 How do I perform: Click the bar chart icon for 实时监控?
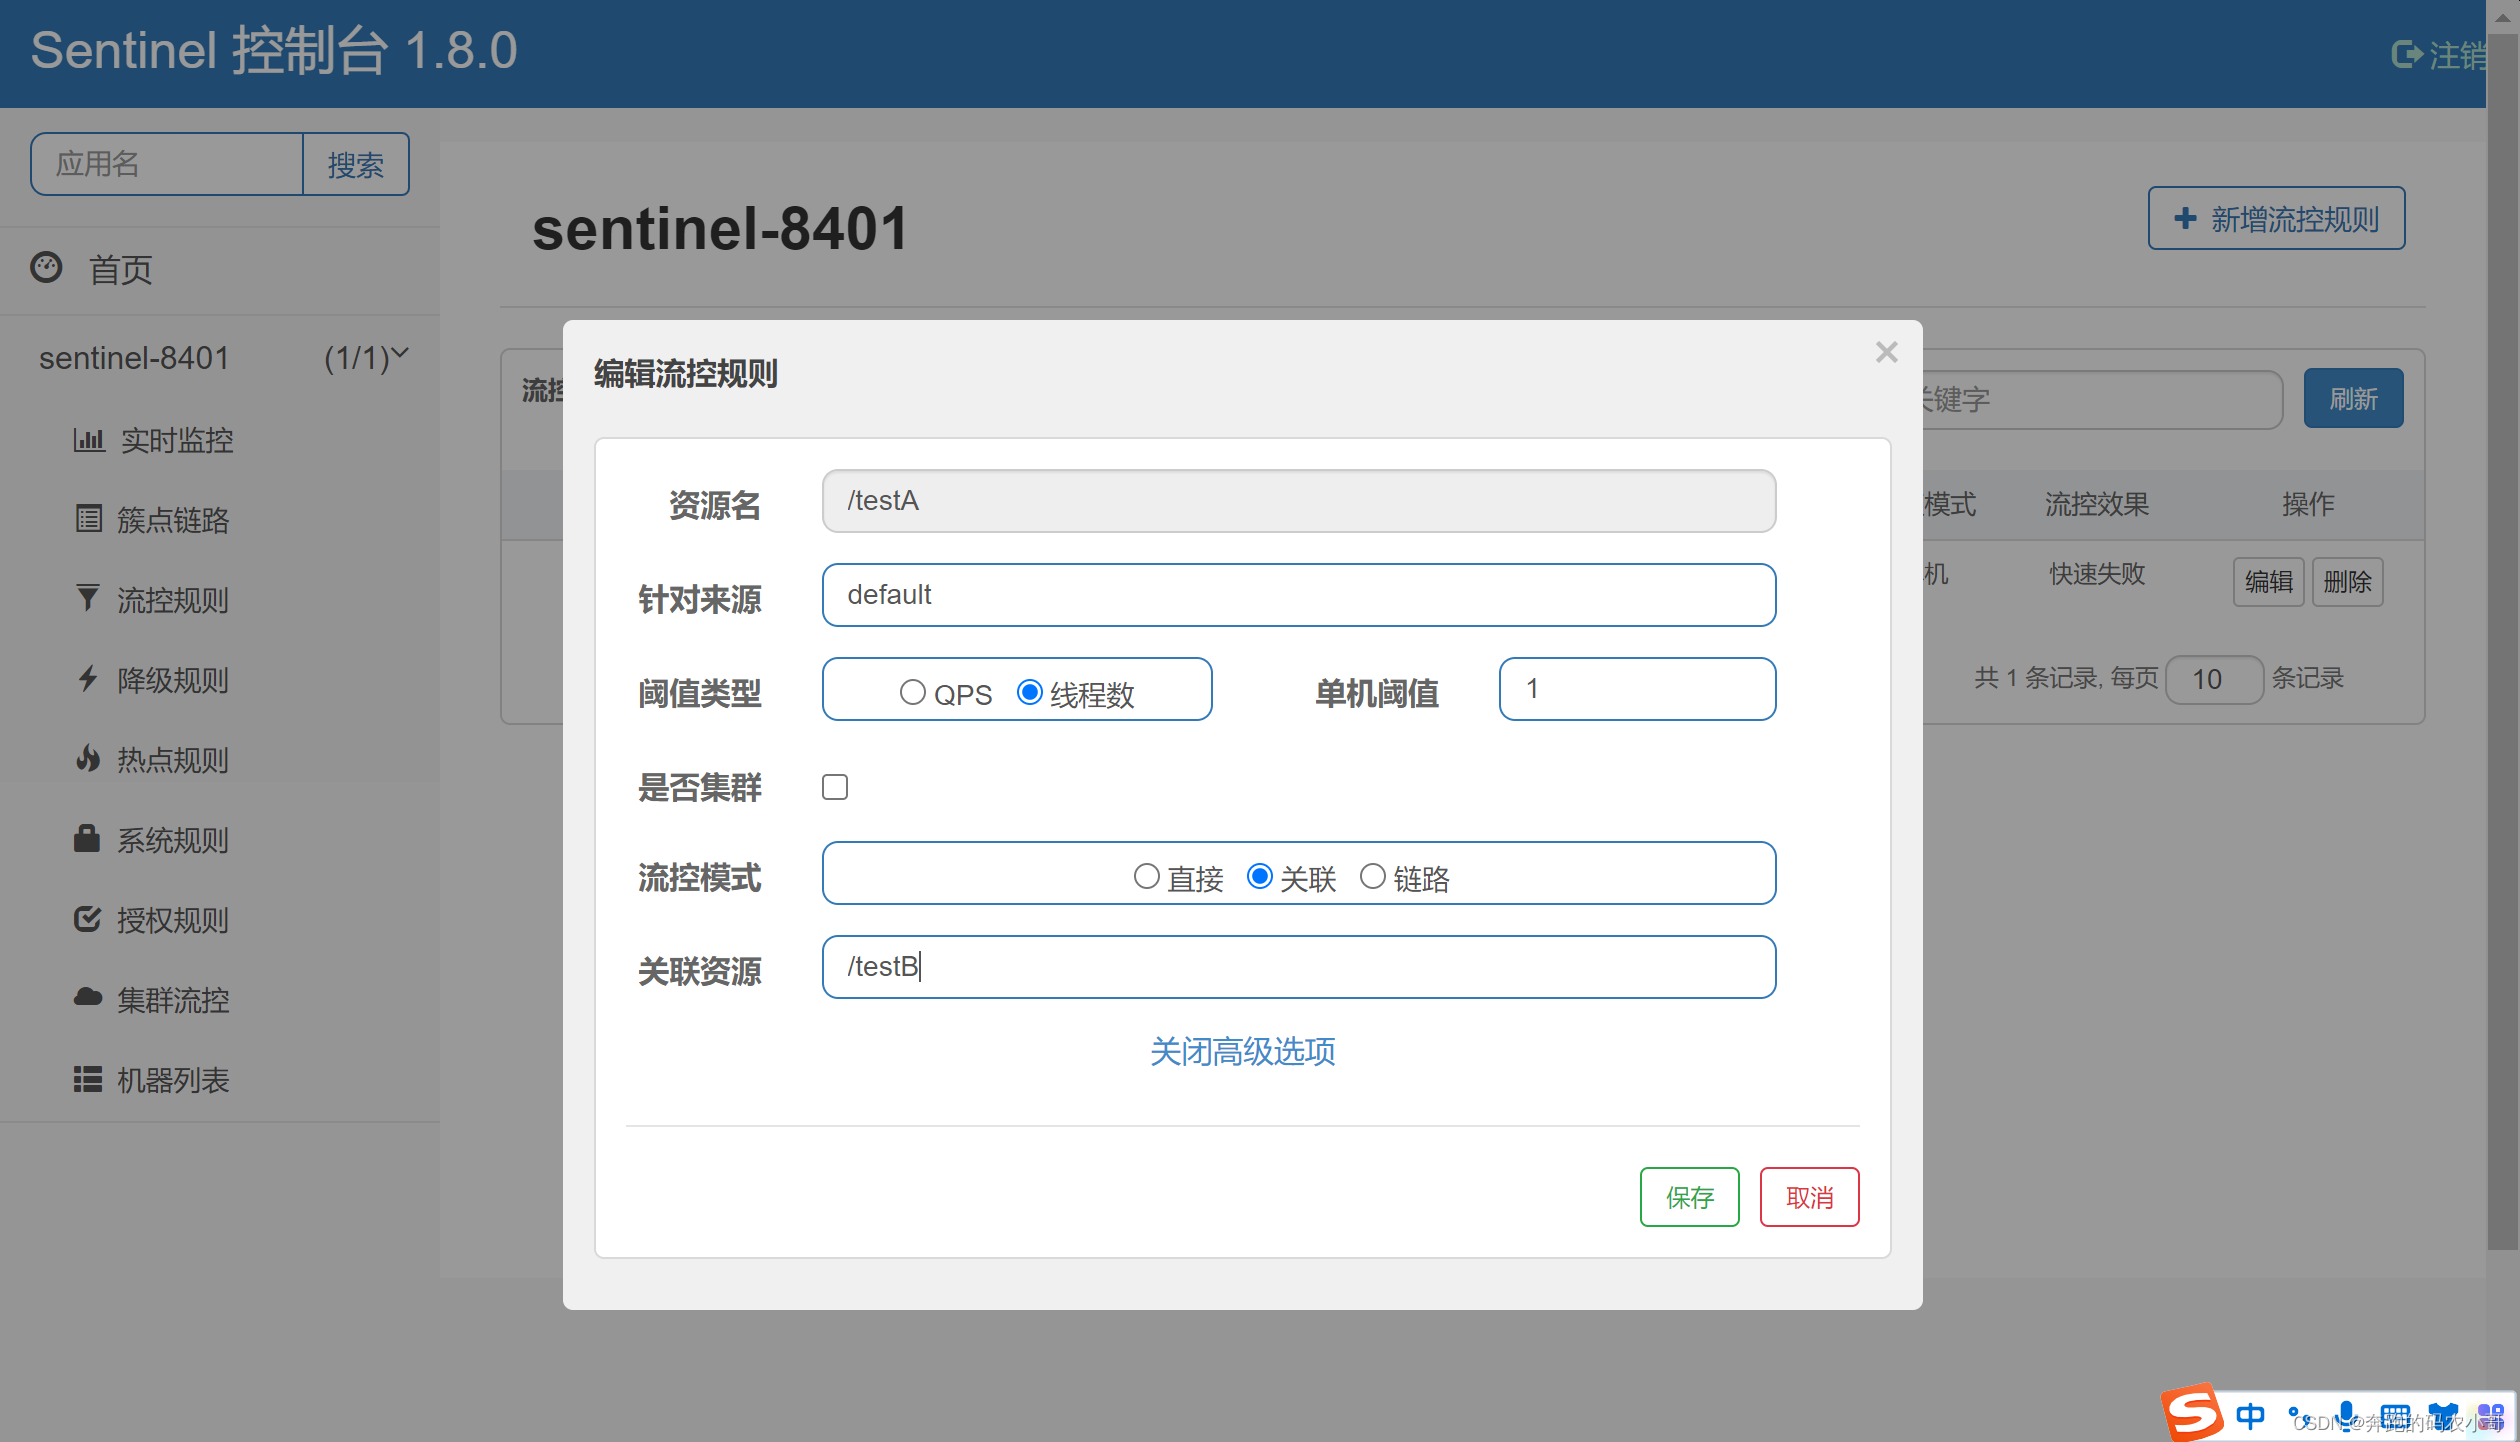point(89,439)
